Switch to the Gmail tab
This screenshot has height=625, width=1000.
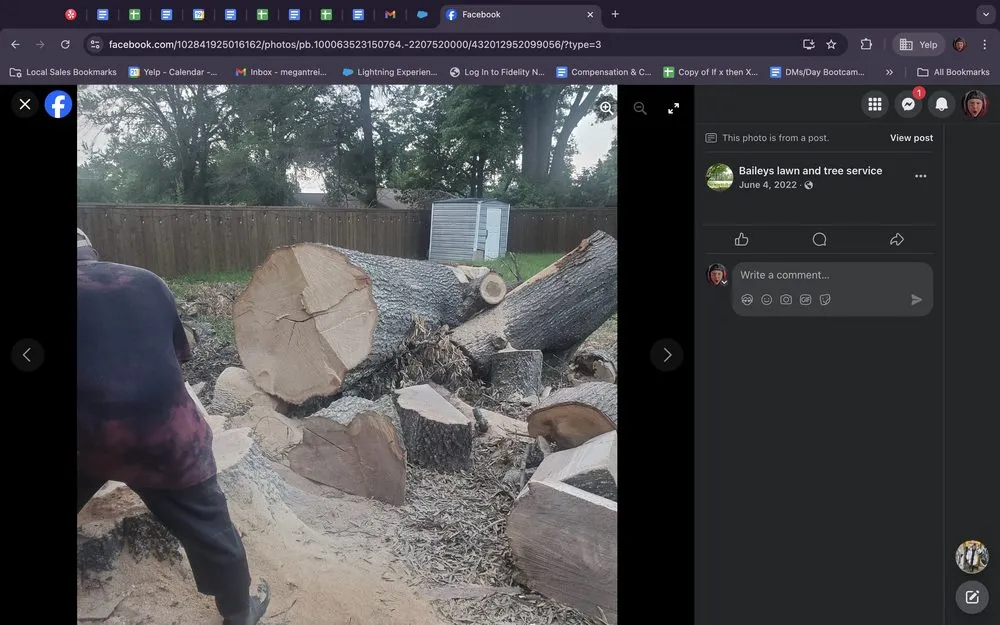(x=390, y=15)
